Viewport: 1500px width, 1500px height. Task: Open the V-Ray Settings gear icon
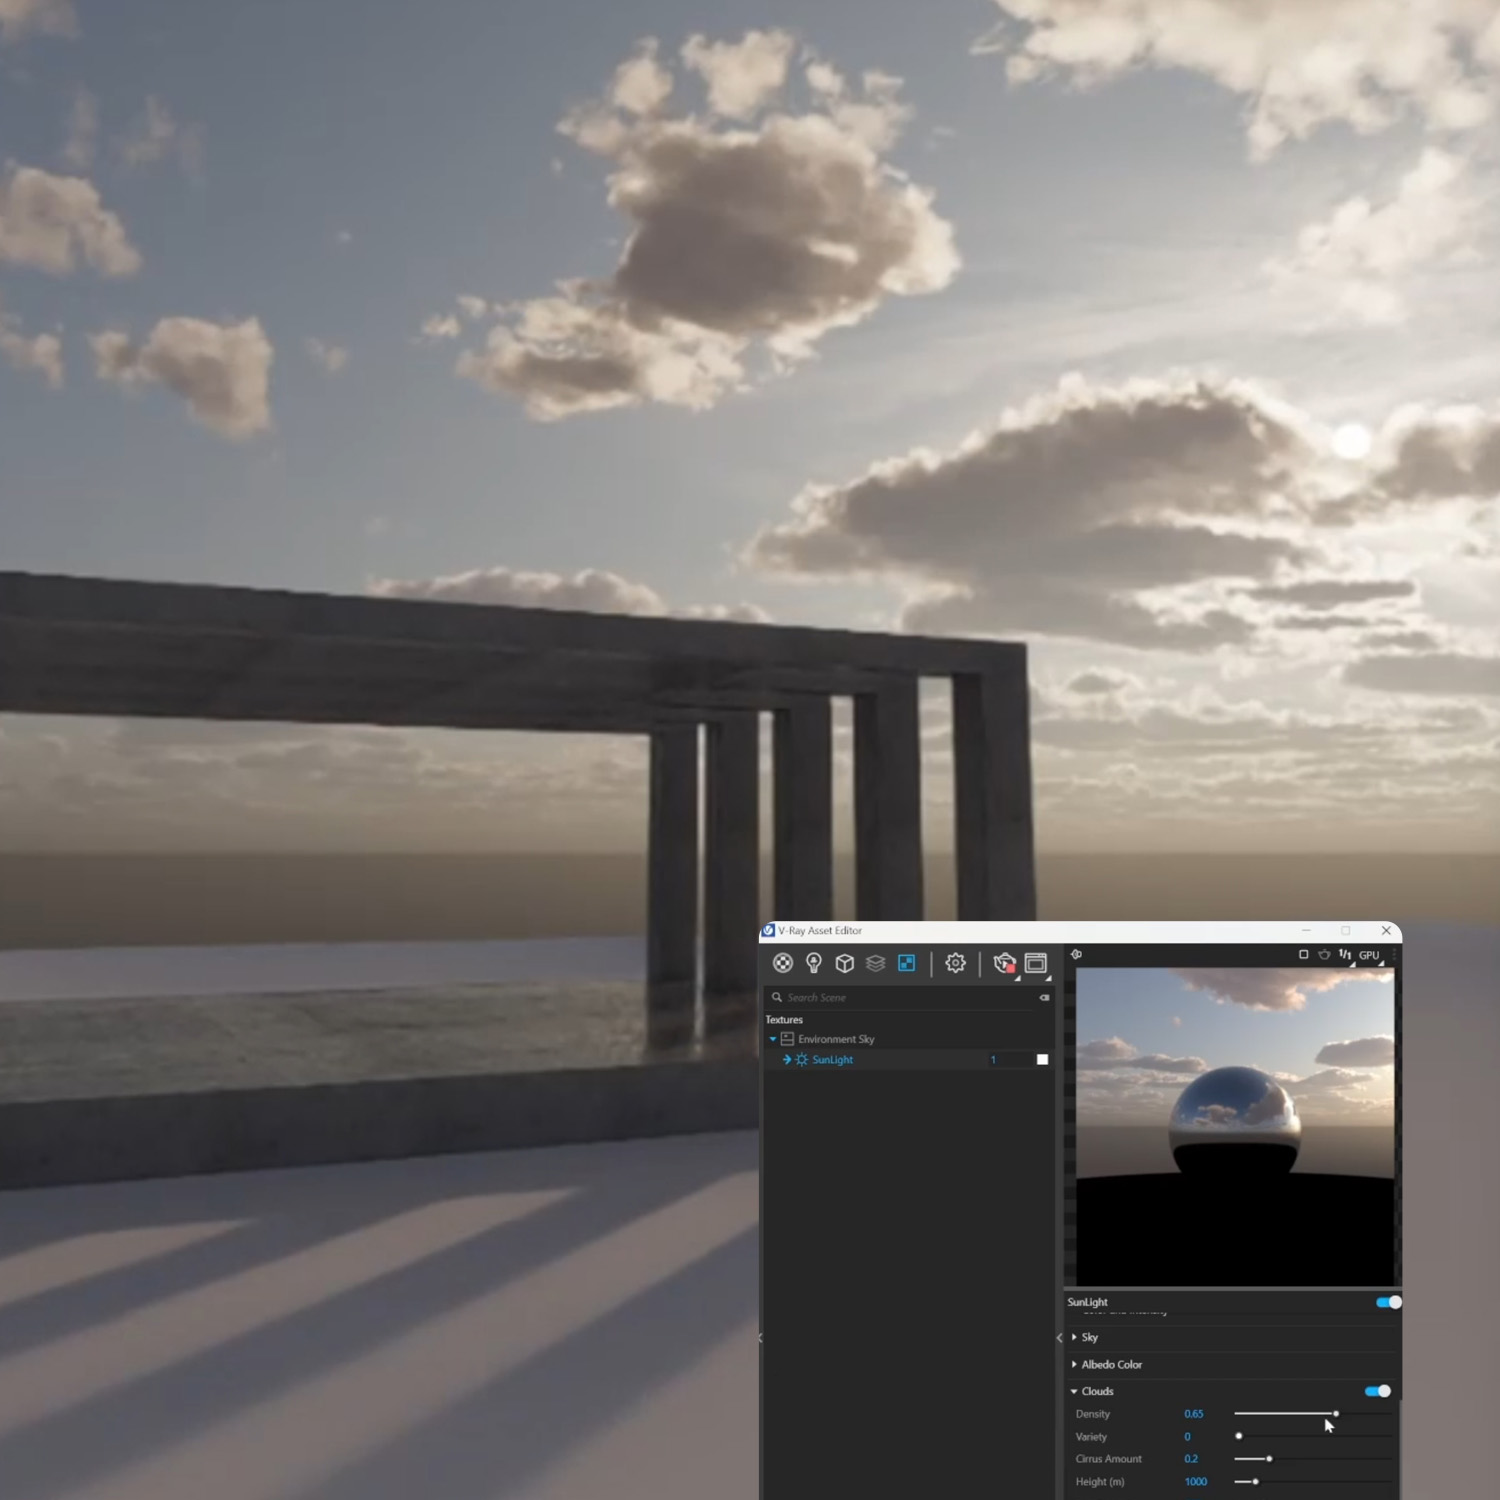click(956, 963)
